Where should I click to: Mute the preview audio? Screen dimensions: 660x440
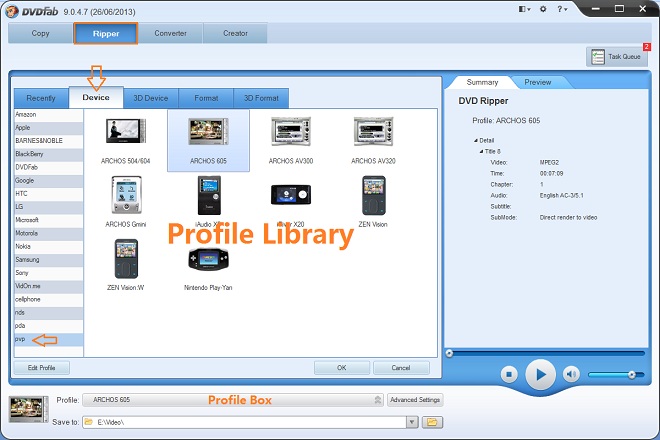point(571,374)
